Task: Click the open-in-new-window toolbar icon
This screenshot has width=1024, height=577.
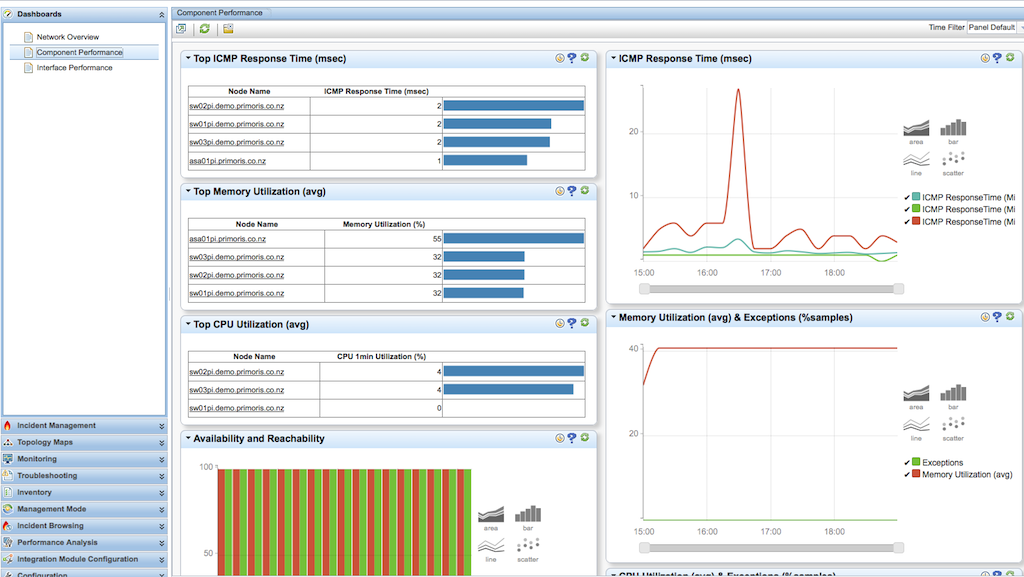Action: coord(182,29)
